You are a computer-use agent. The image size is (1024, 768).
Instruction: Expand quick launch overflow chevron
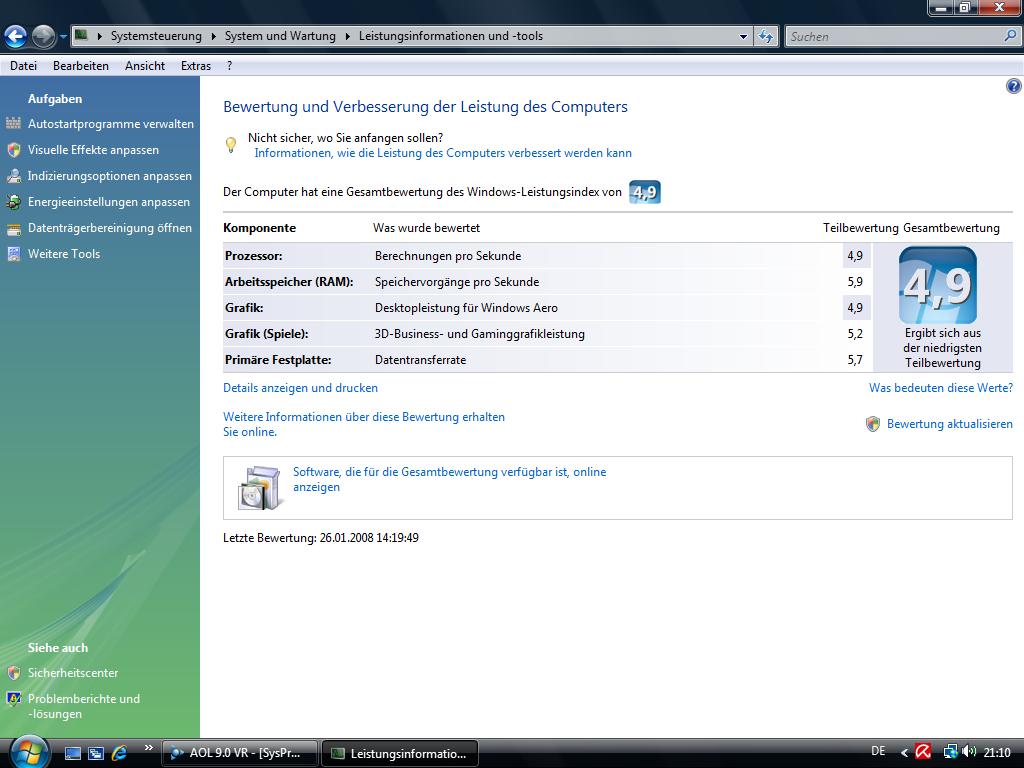tap(149, 748)
